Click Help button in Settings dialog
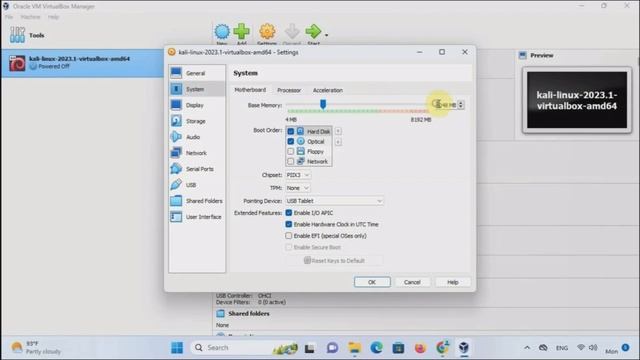 click(453, 282)
